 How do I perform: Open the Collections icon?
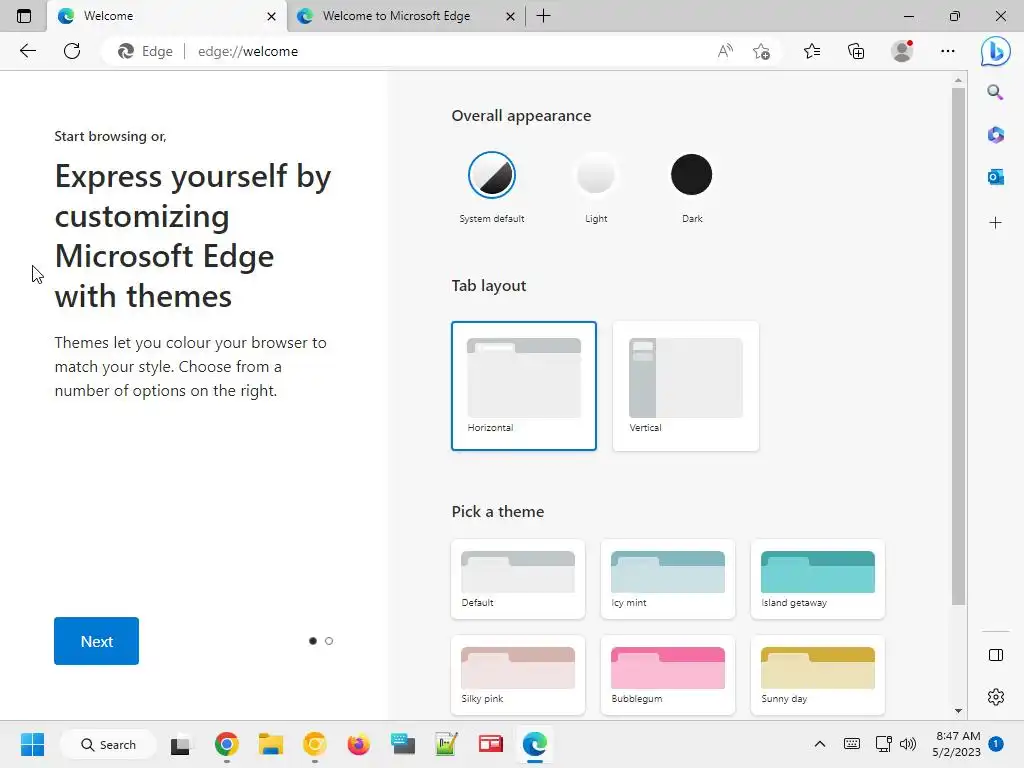pos(856,51)
